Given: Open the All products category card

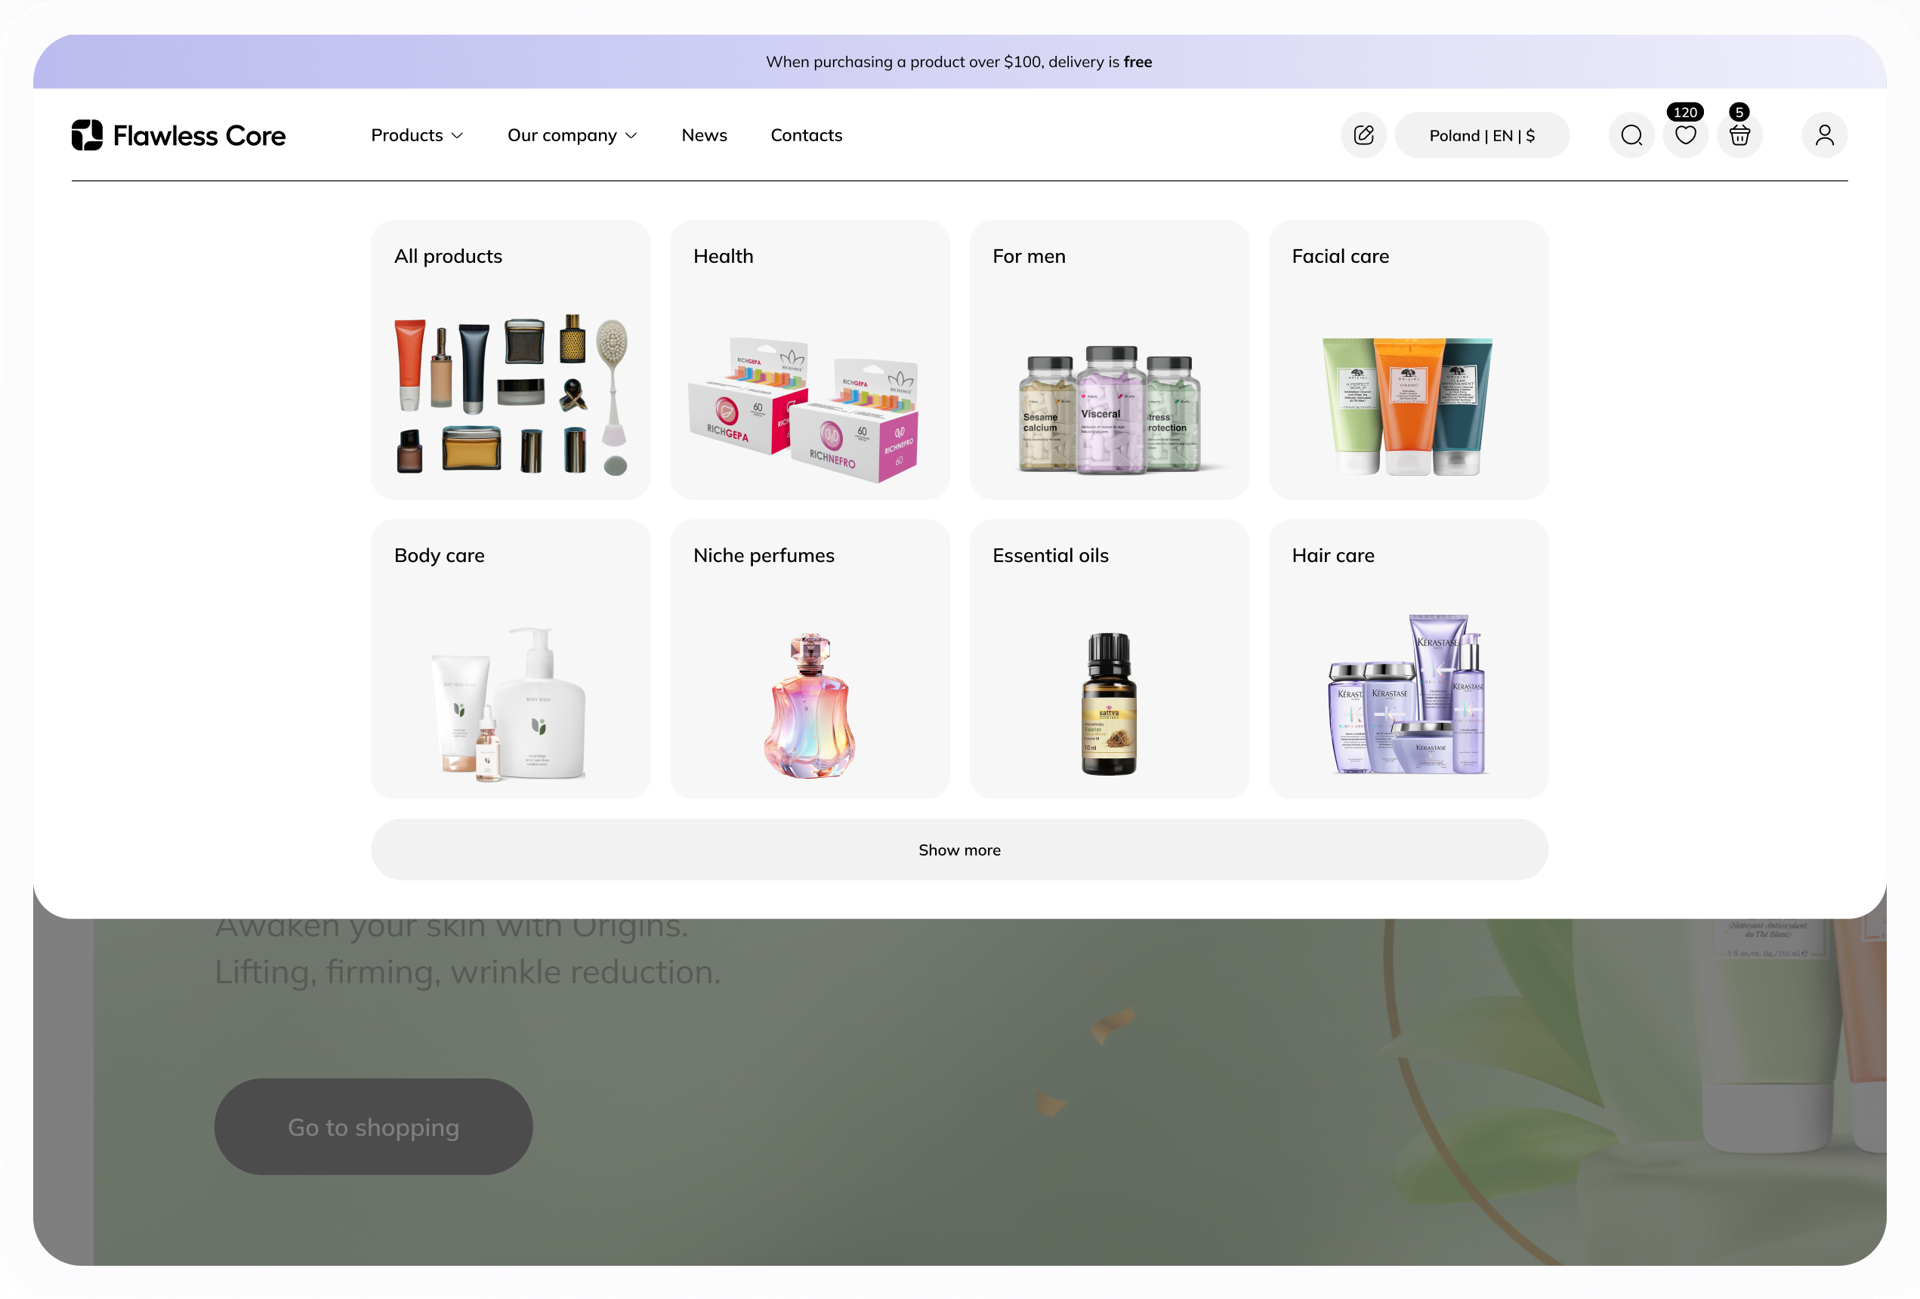Looking at the screenshot, I should pos(510,360).
